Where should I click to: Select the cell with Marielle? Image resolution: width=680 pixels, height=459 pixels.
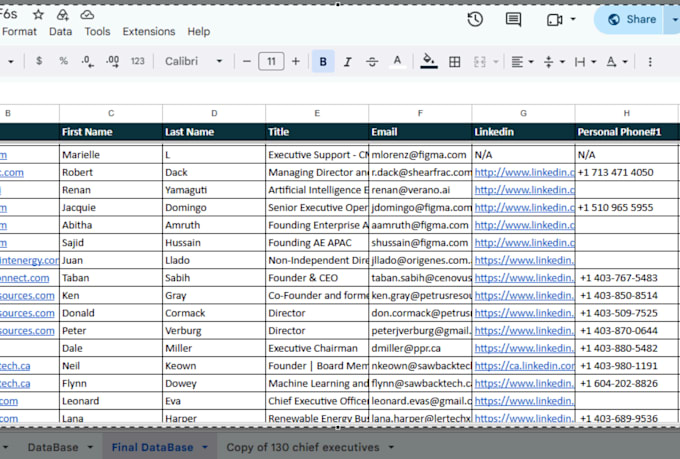click(111, 155)
